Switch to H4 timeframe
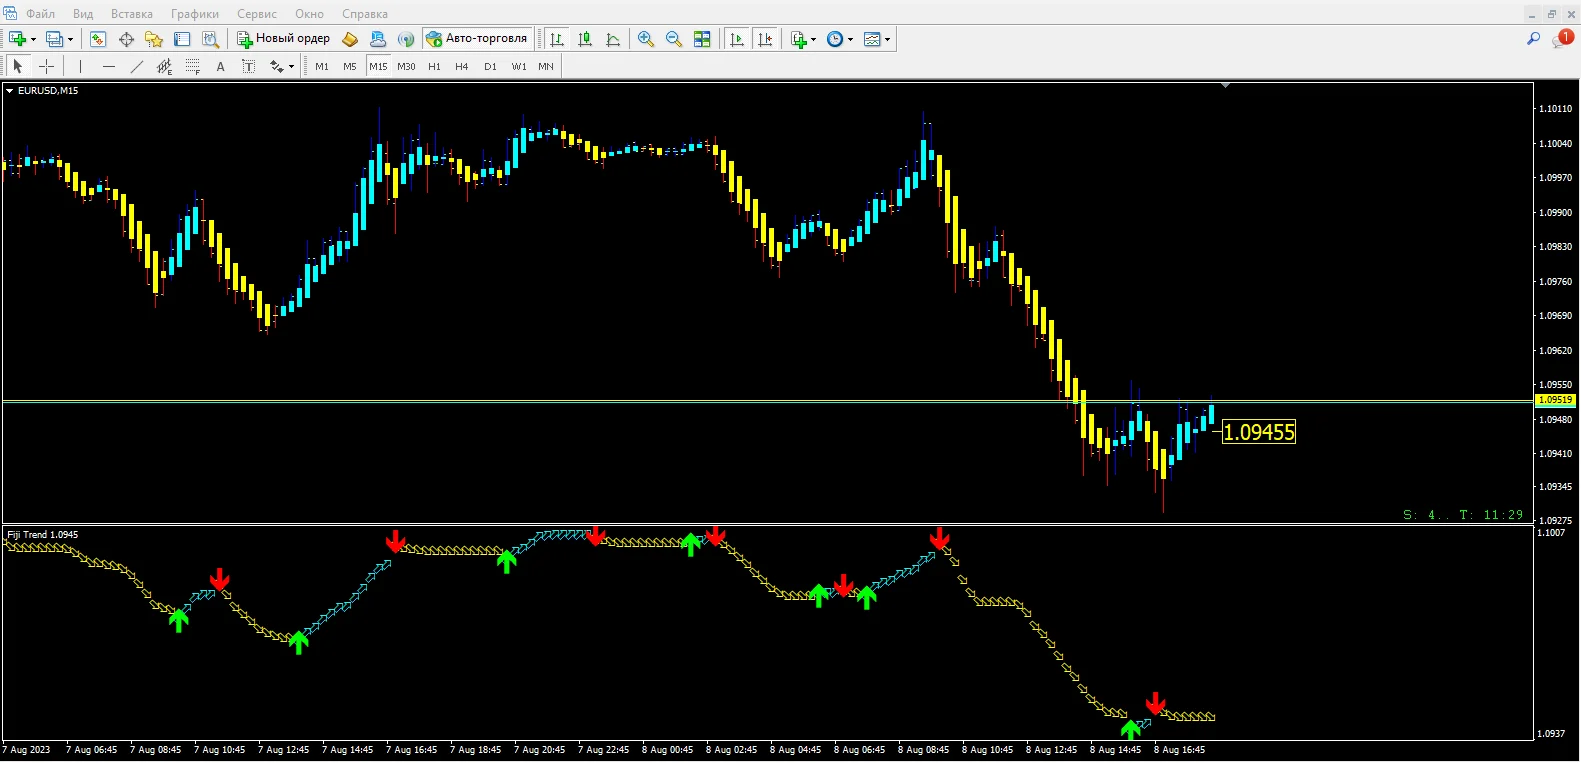This screenshot has width=1581, height=763. 462,66
